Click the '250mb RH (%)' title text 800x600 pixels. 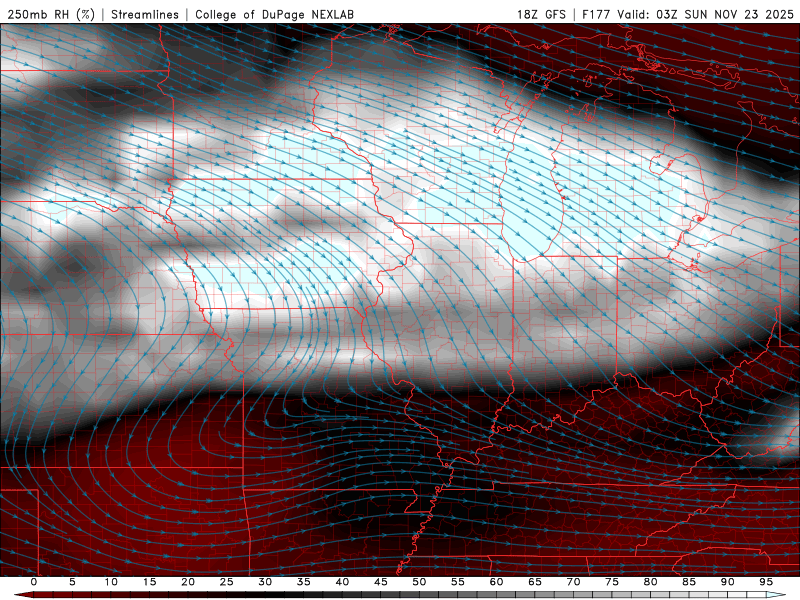[51, 14]
